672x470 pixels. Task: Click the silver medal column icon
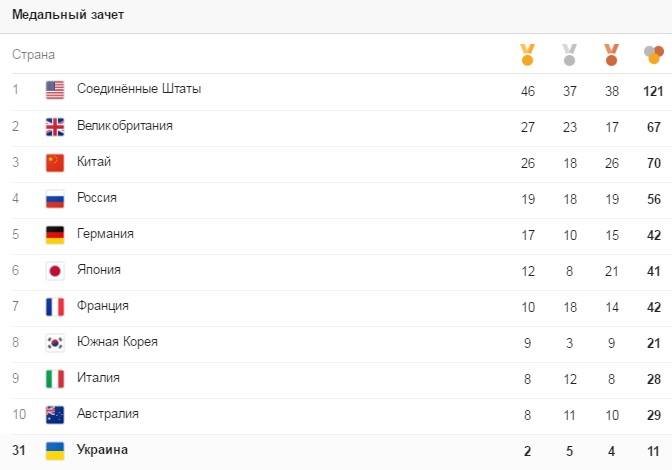tap(569, 54)
